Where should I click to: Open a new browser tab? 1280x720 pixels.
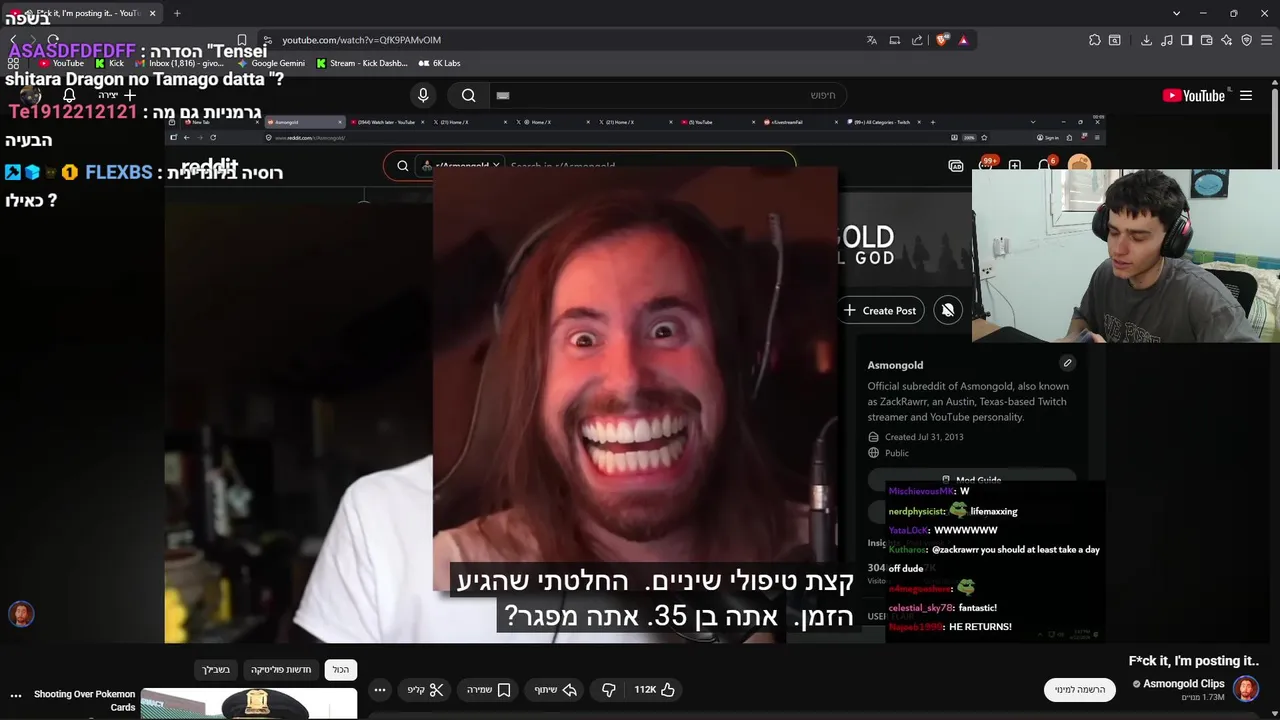pos(177,13)
